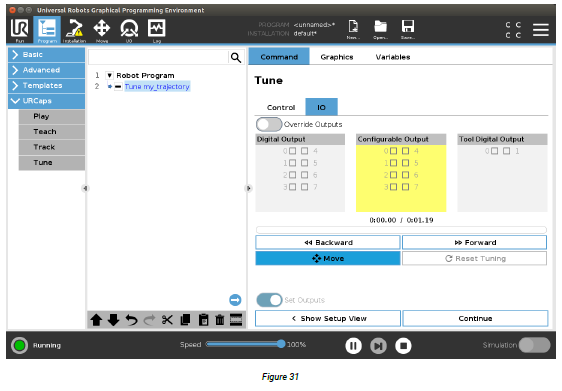562x391 pixels.
Task: Switch to the Control sub-tab
Action: 281,108
